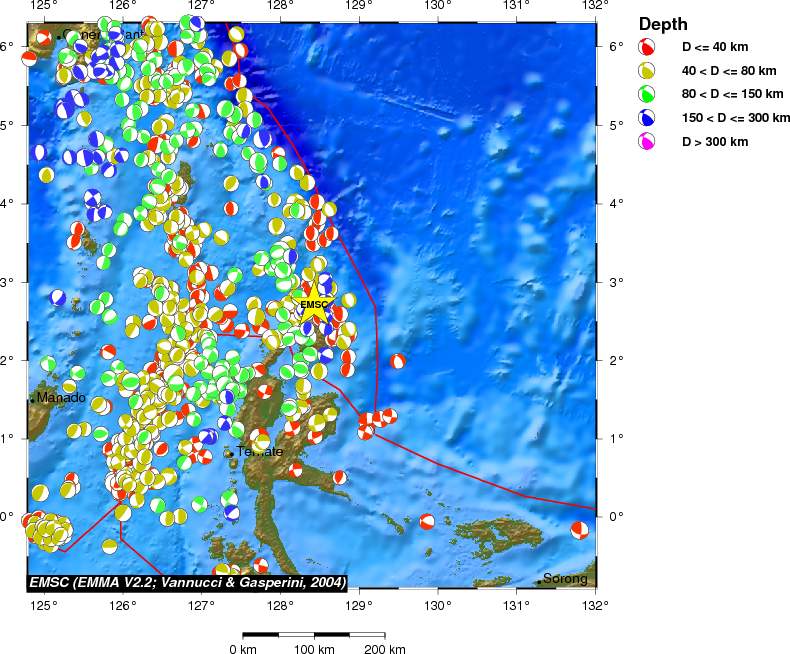Click the Ternate city label
Image resolution: width=790 pixels, height=654 pixels.
point(260,451)
